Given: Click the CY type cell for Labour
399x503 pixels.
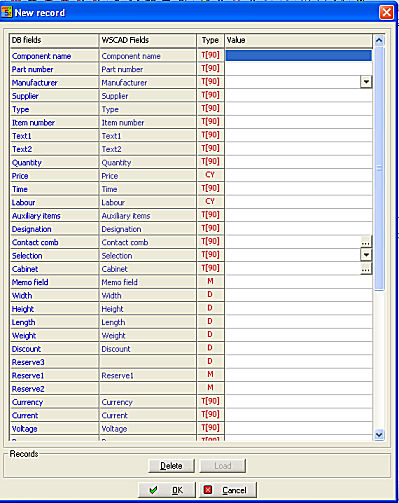Looking at the screenshot, I should (210, 202).
